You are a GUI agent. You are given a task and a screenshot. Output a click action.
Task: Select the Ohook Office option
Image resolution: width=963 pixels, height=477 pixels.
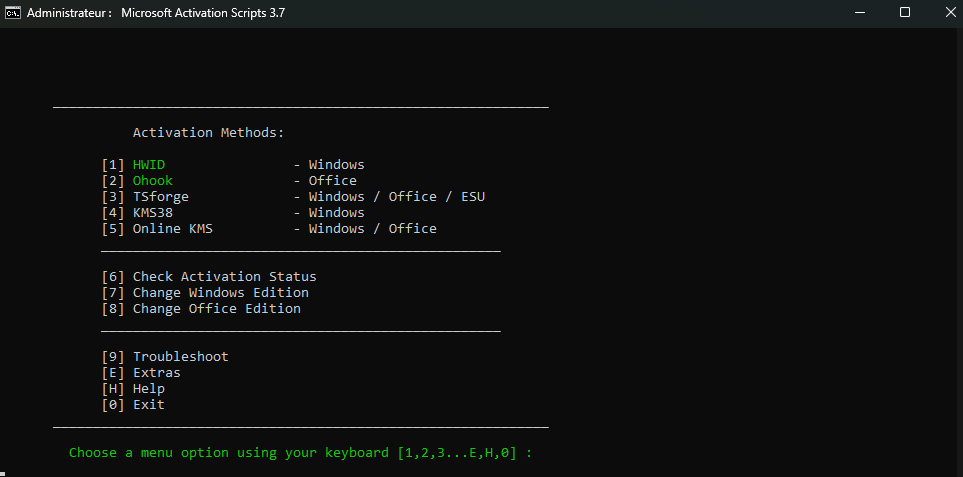[152, 181]
